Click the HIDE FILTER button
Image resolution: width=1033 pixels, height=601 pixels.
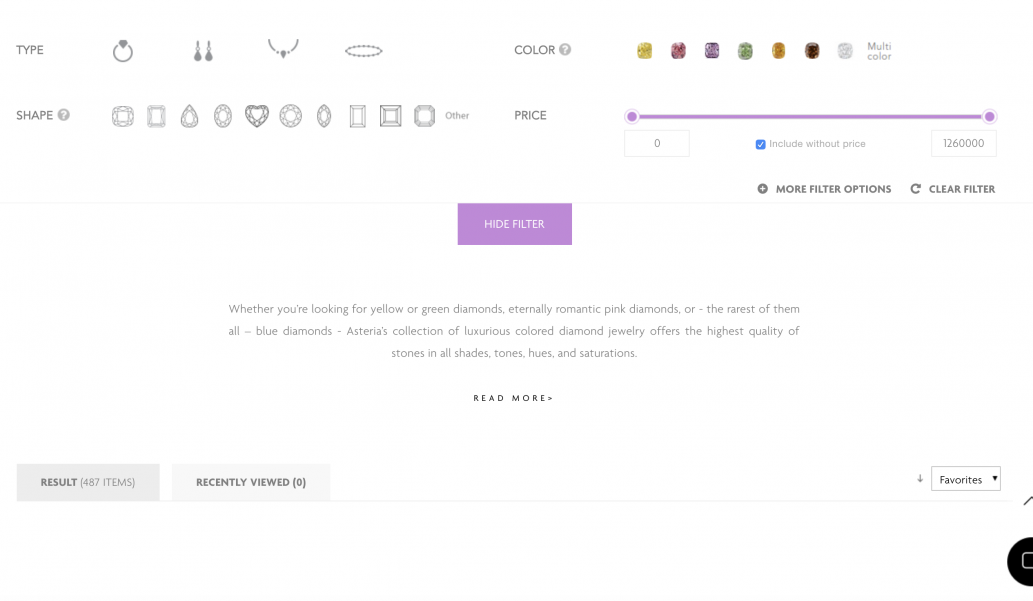tap(515, 224)
